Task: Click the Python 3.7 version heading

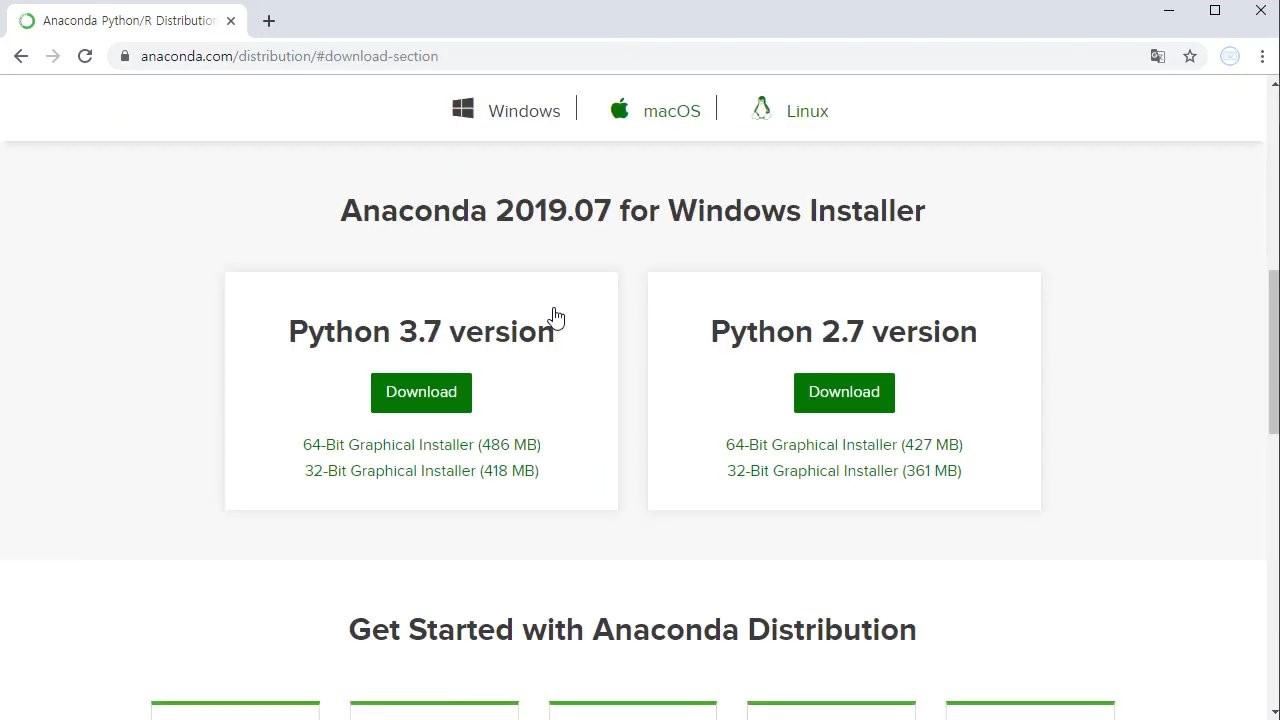Action: tap(421, 332)
